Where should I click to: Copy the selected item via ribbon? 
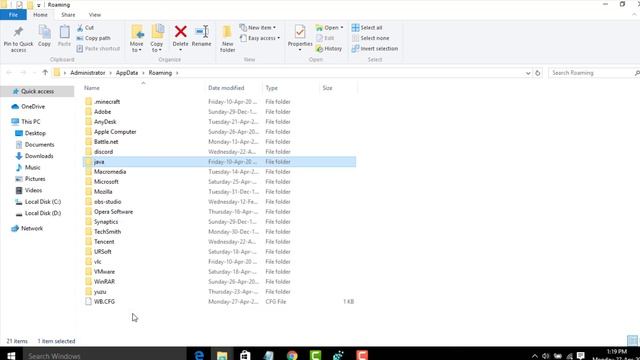click(x=44, y=36)
